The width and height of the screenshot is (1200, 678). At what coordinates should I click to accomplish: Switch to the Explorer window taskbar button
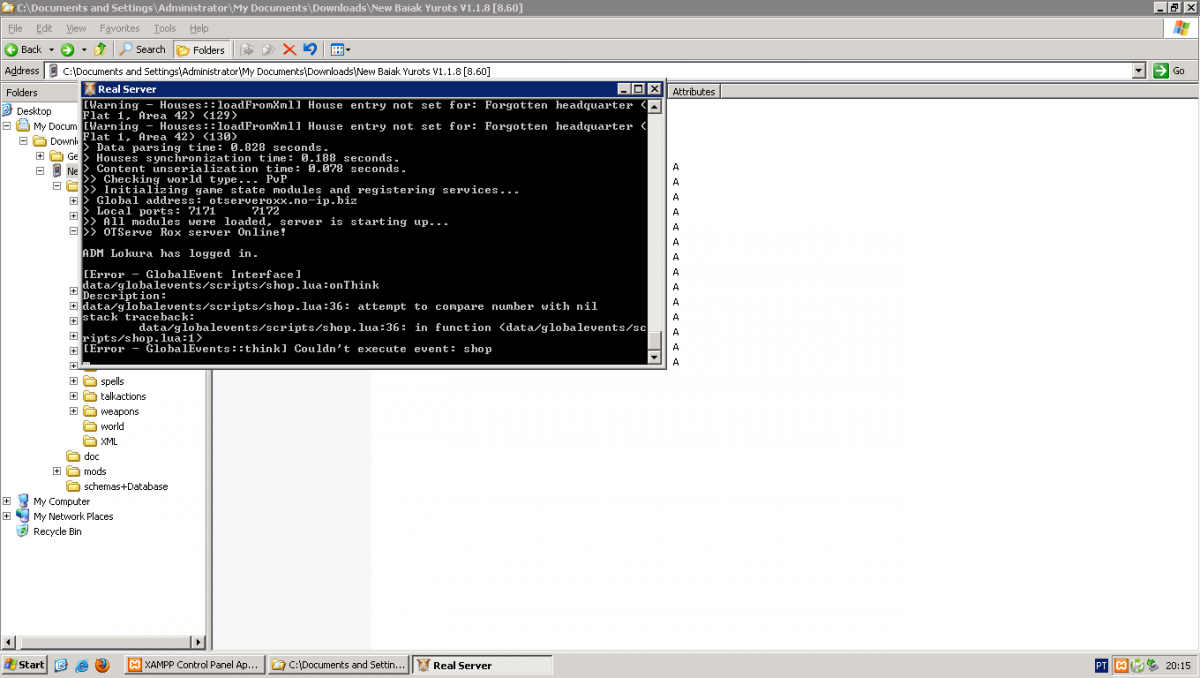click(x=339, y=664)
